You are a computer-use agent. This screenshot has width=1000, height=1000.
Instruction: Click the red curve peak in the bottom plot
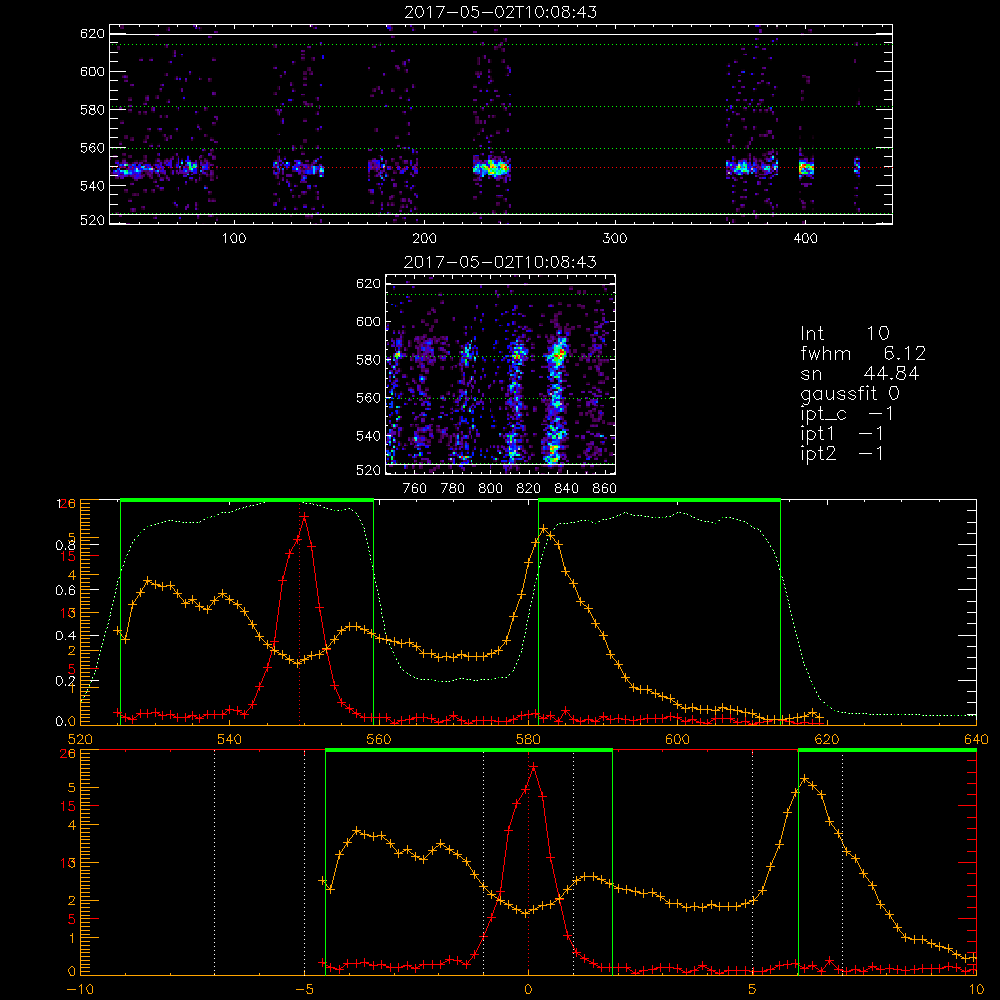click(533, 767)
